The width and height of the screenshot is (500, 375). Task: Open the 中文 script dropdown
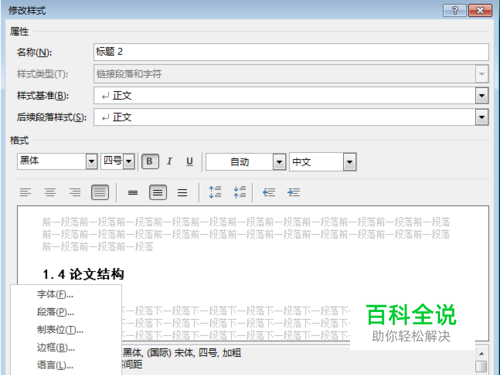[x=350, y=162]
